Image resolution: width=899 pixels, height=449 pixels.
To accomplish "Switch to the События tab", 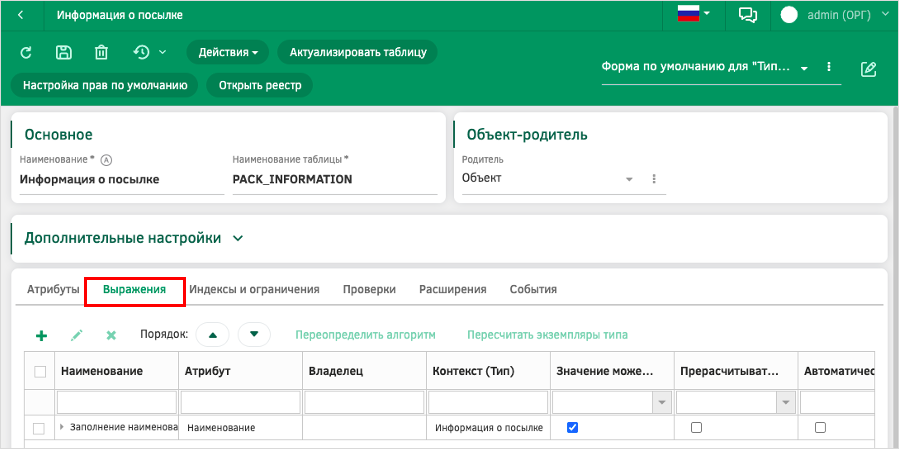I will (533, 290).
